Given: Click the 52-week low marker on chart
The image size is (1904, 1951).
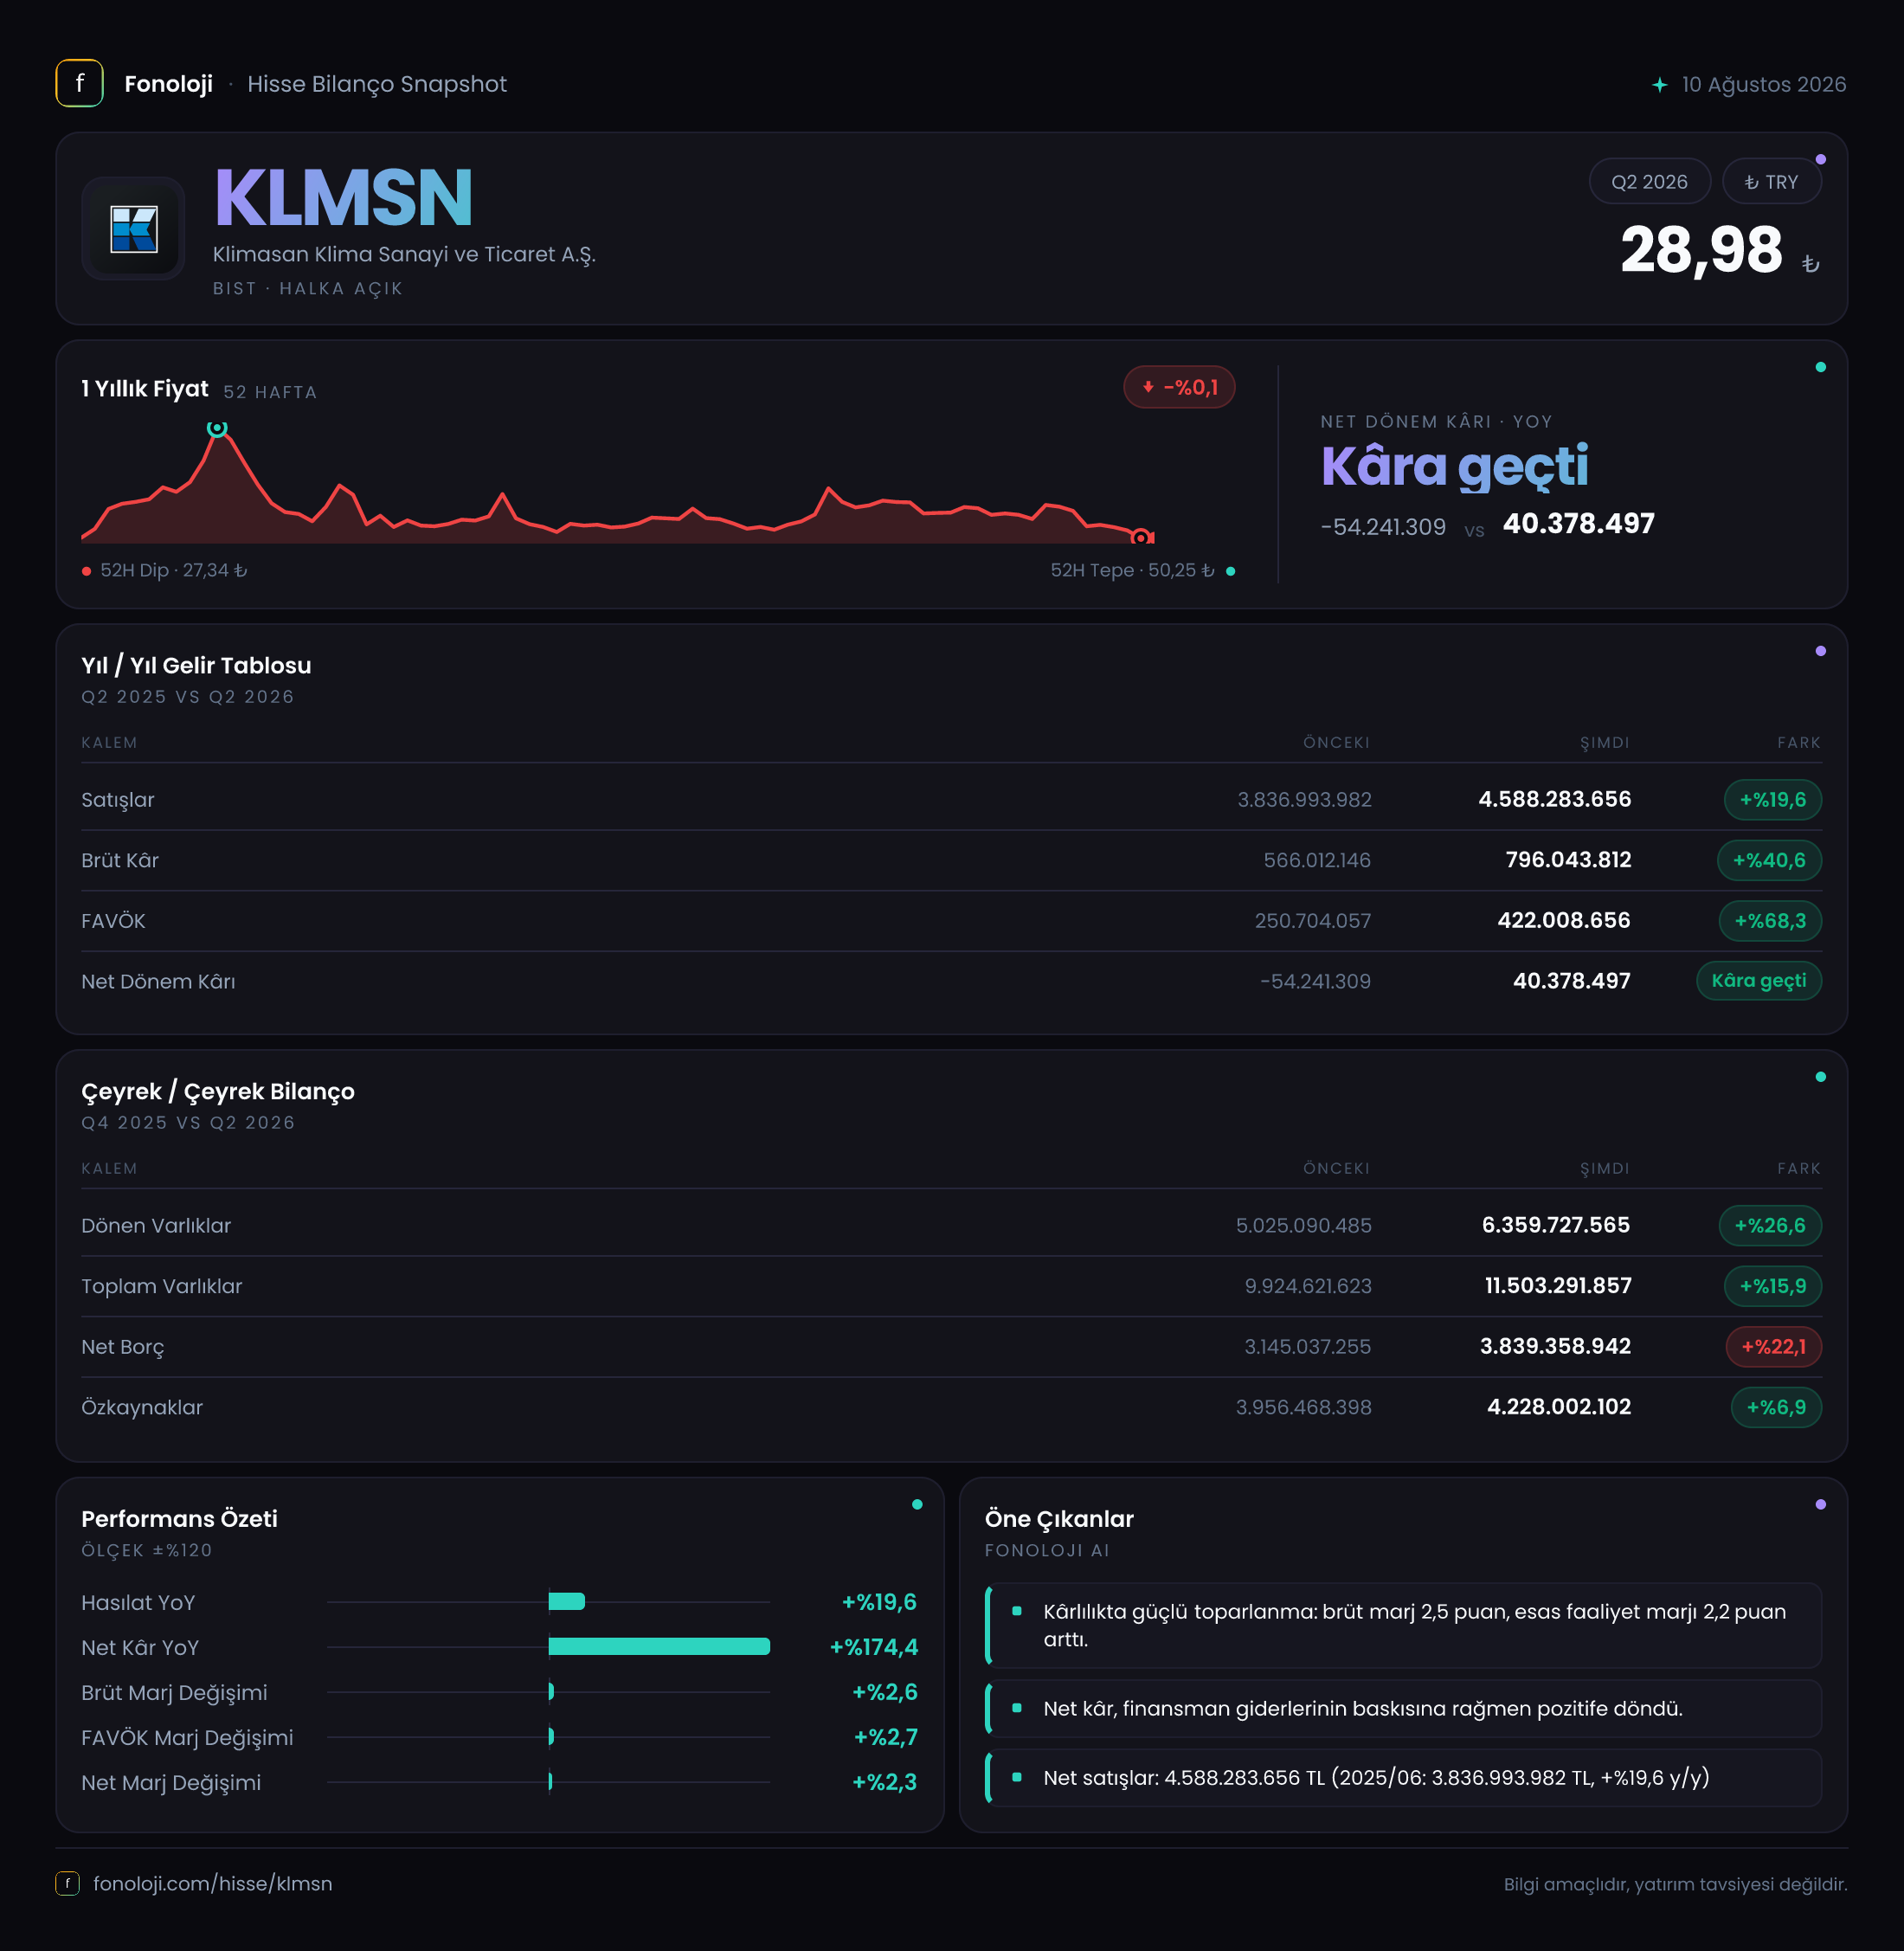Looking at the screenshot, I should (x=1140, y=538).
